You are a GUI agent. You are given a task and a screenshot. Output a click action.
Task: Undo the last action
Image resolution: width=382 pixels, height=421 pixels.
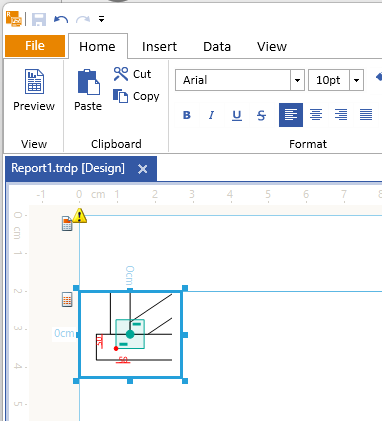click(61, 19)
